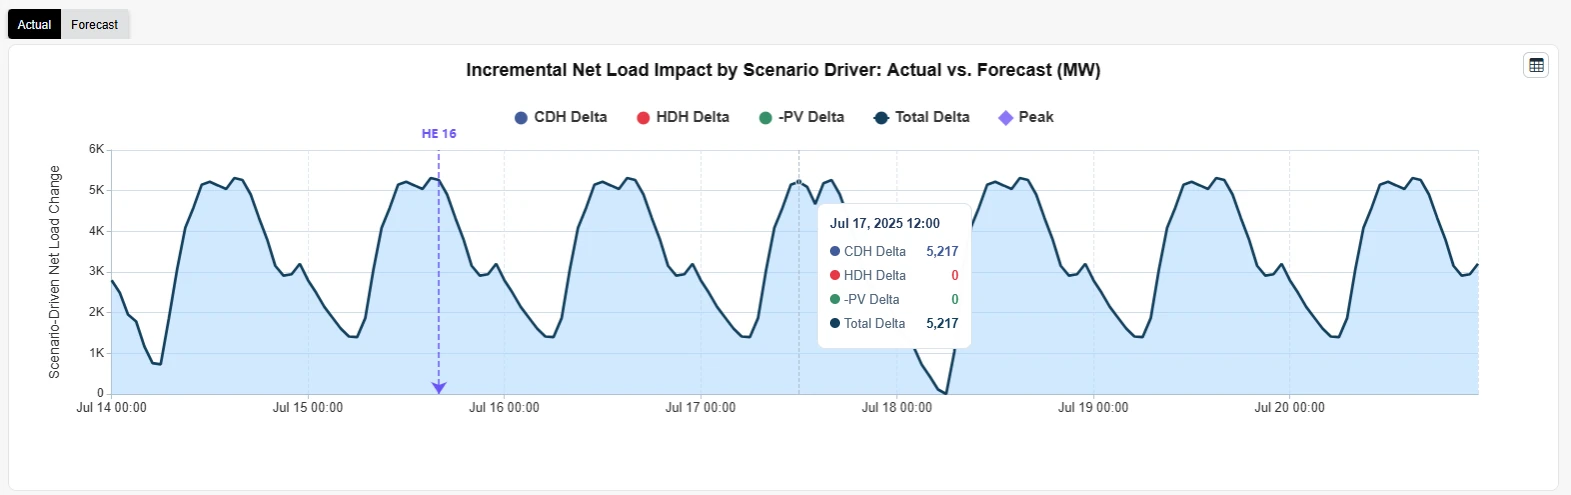Click the Jul 14 00:00 axis label
Image resolution: width=1571 pixels, height=495 pixels.
point(111,407)
